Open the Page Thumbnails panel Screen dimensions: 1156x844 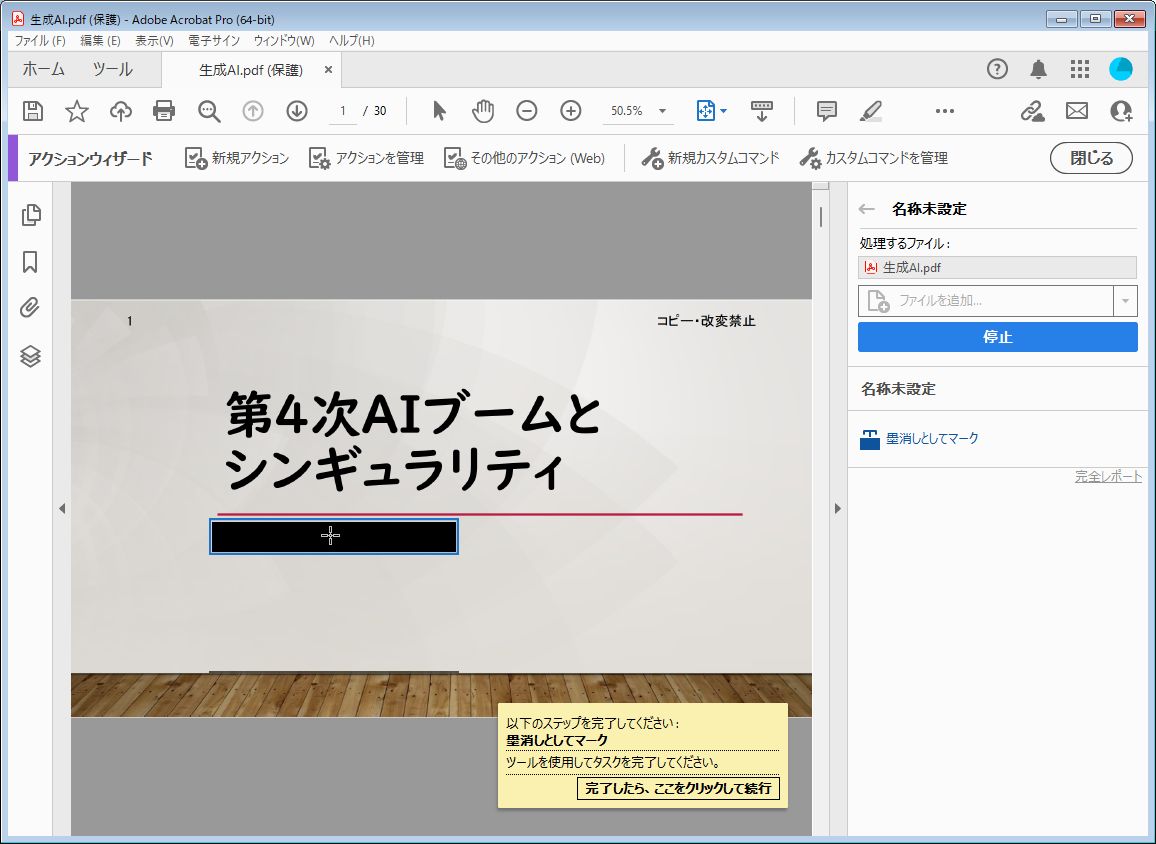[29, 215]
